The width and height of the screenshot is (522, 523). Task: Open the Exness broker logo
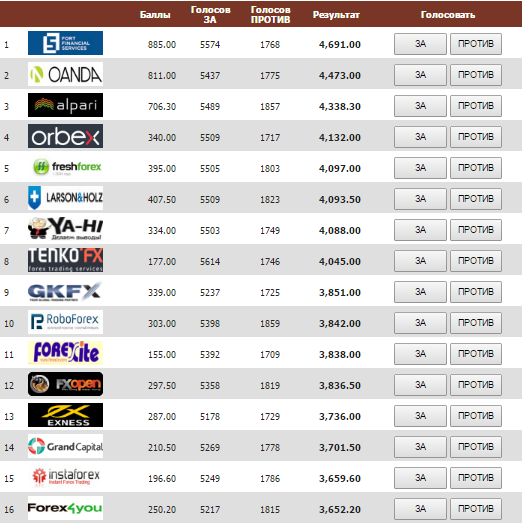click(x=65, y=415)
